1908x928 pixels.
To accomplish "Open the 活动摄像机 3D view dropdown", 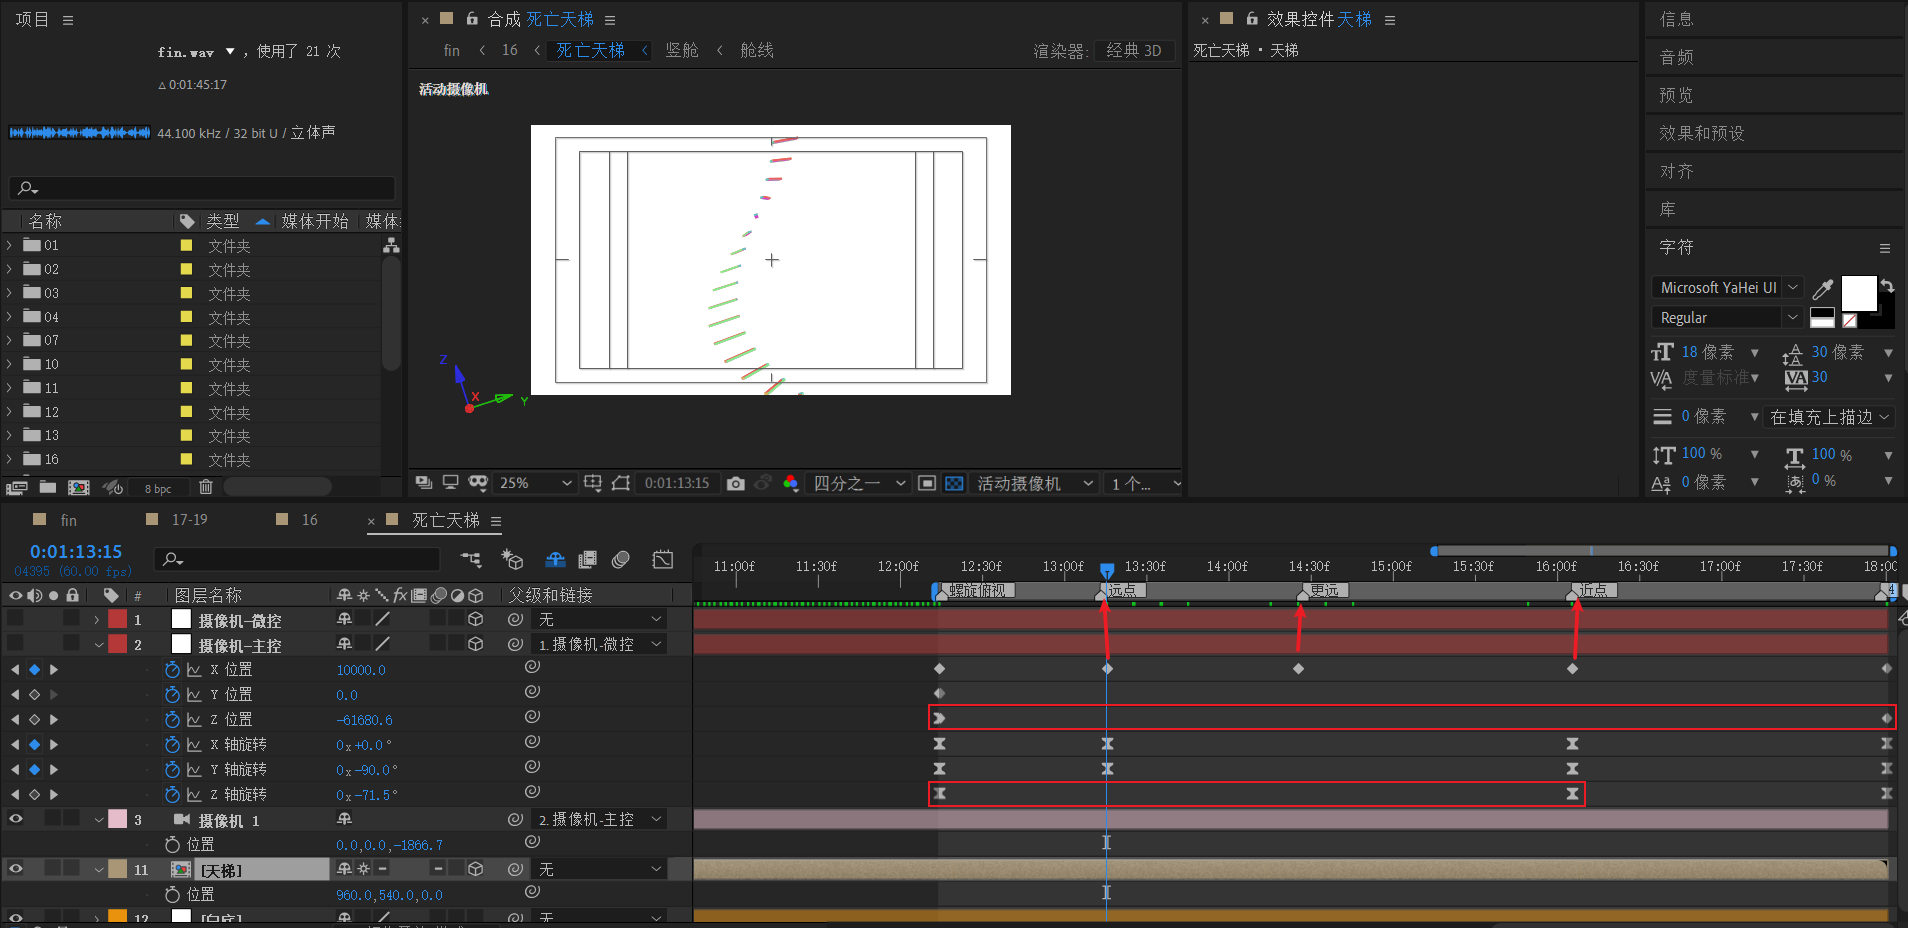I will point(1035,483).
